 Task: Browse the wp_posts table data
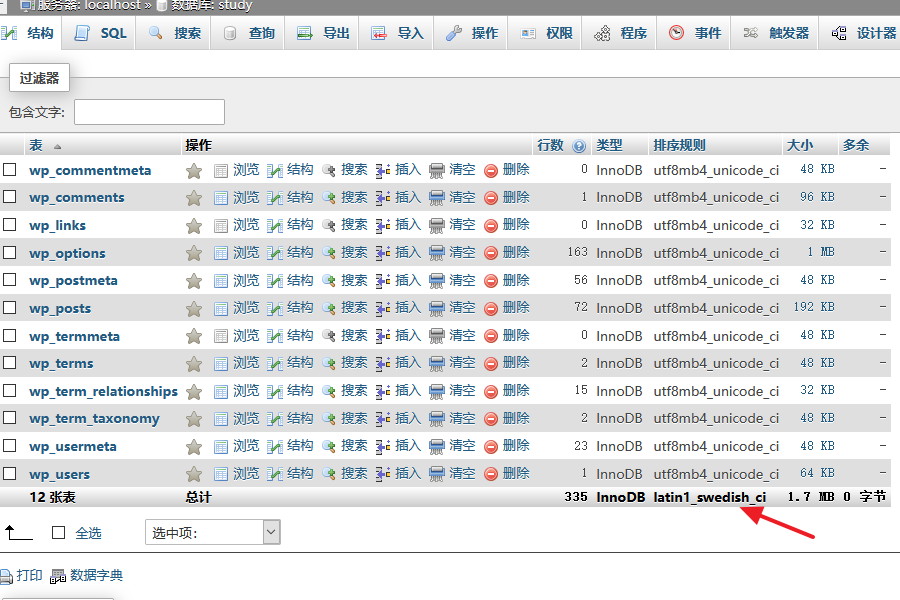(246, 307)
